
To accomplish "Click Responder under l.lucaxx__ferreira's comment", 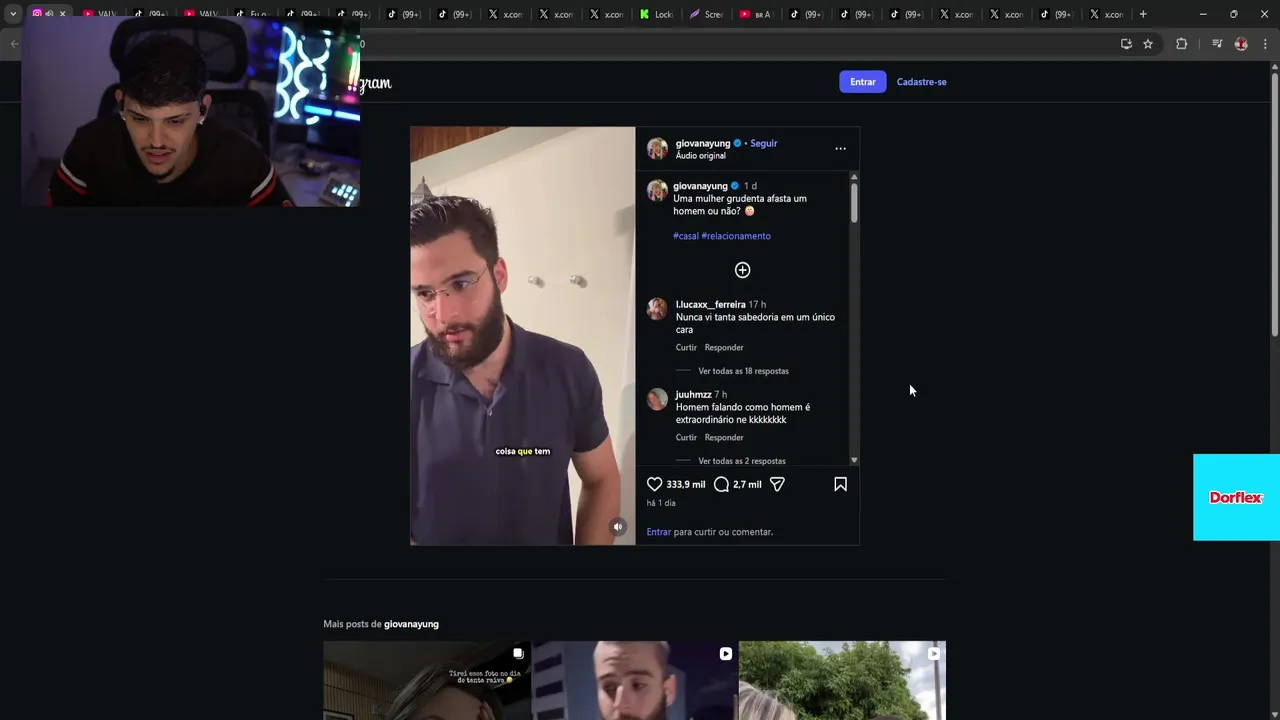I will pos(724,348).
